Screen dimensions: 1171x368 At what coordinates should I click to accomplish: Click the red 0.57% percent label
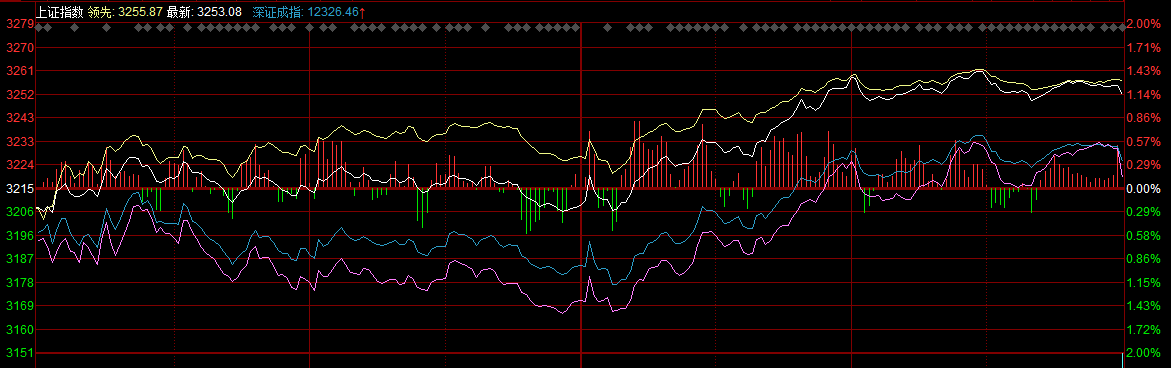[x=1143, y=142]
